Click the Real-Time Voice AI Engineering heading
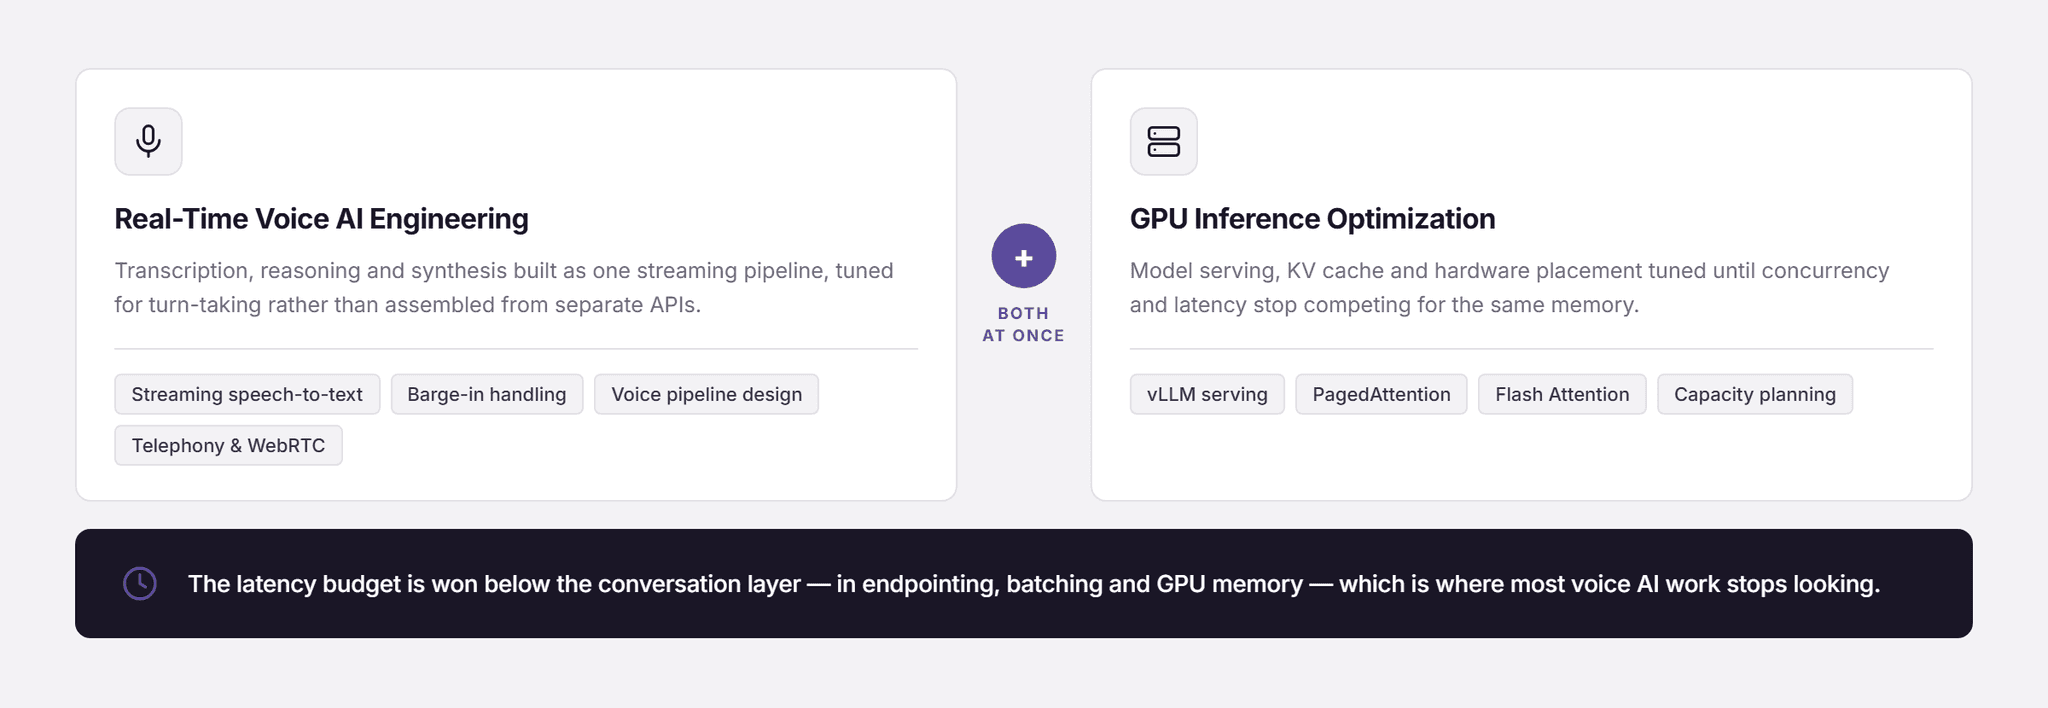 point(321,219)
